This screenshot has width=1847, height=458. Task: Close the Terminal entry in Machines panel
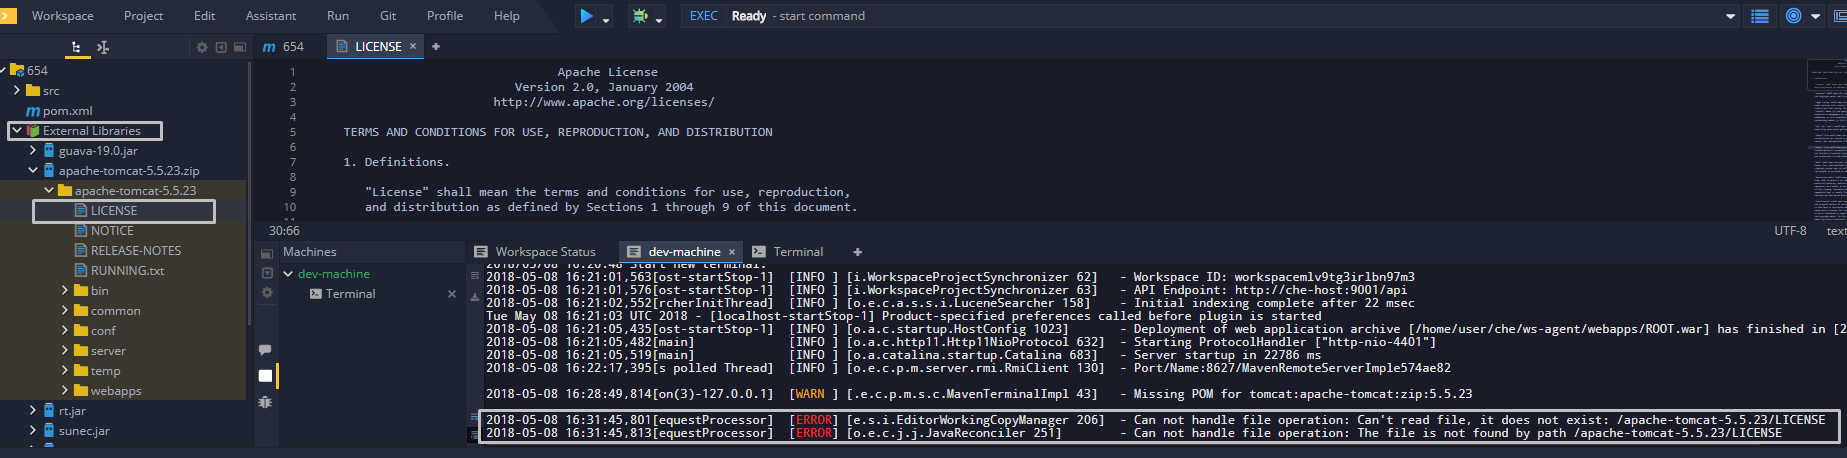pyautogui.click(x=452, y=293)
